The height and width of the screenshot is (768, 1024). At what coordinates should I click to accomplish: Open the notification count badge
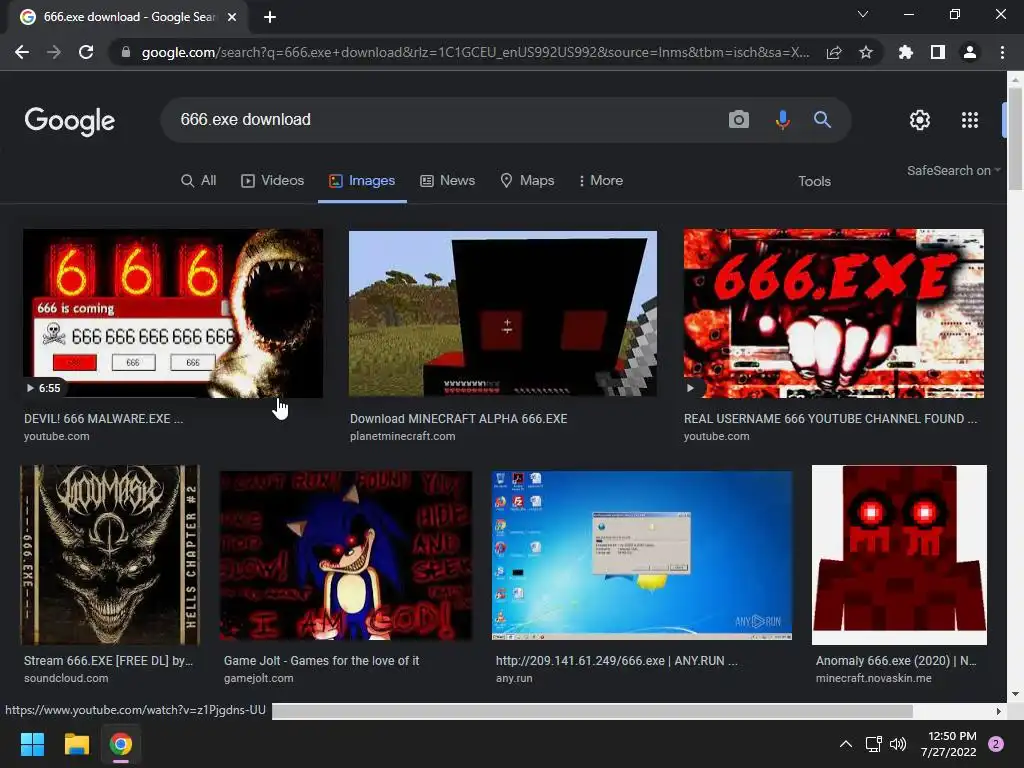tap(996, 744)
